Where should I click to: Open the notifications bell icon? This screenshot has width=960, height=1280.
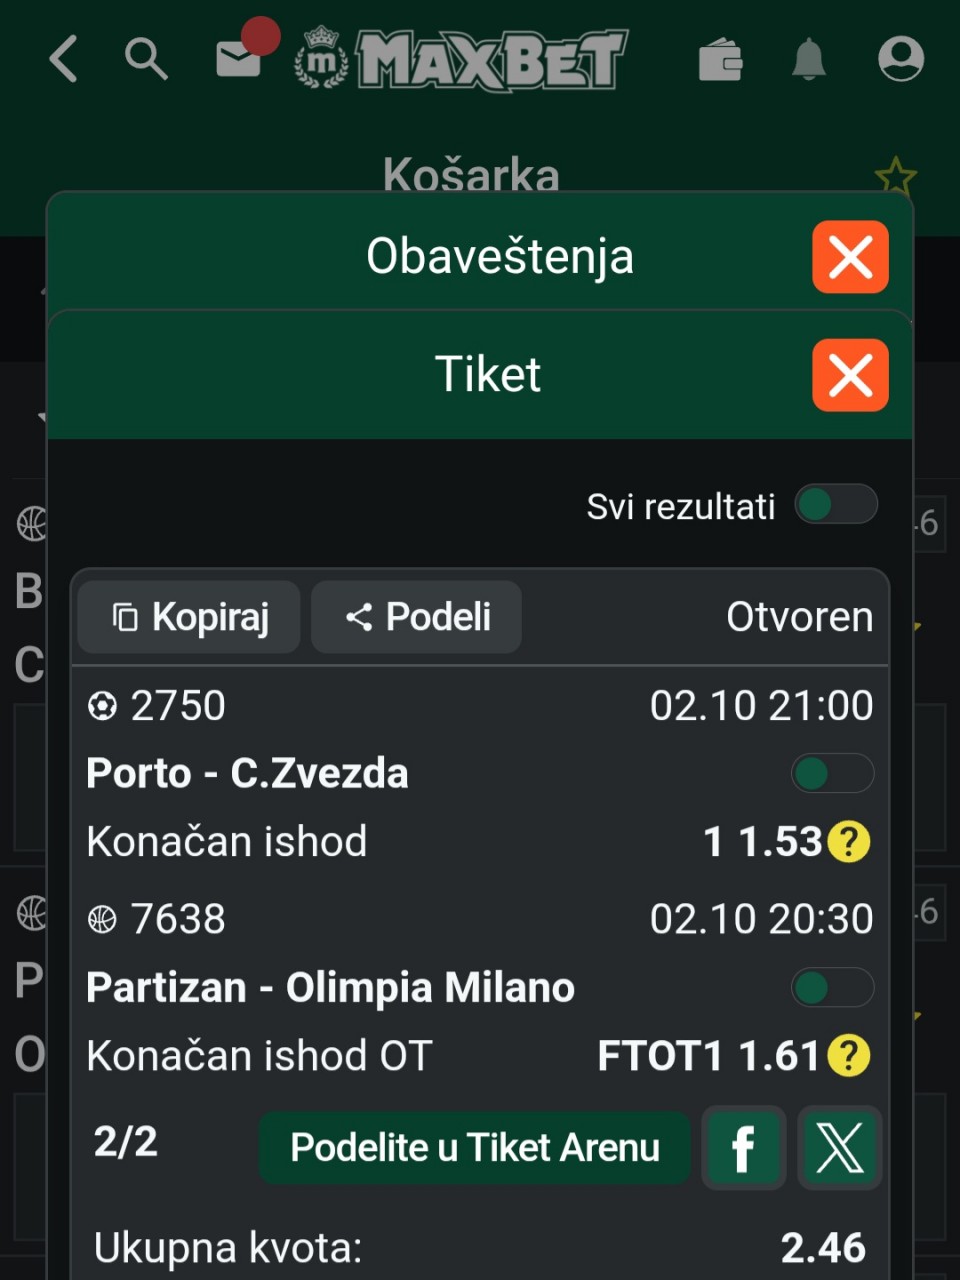tap(809, 60)
